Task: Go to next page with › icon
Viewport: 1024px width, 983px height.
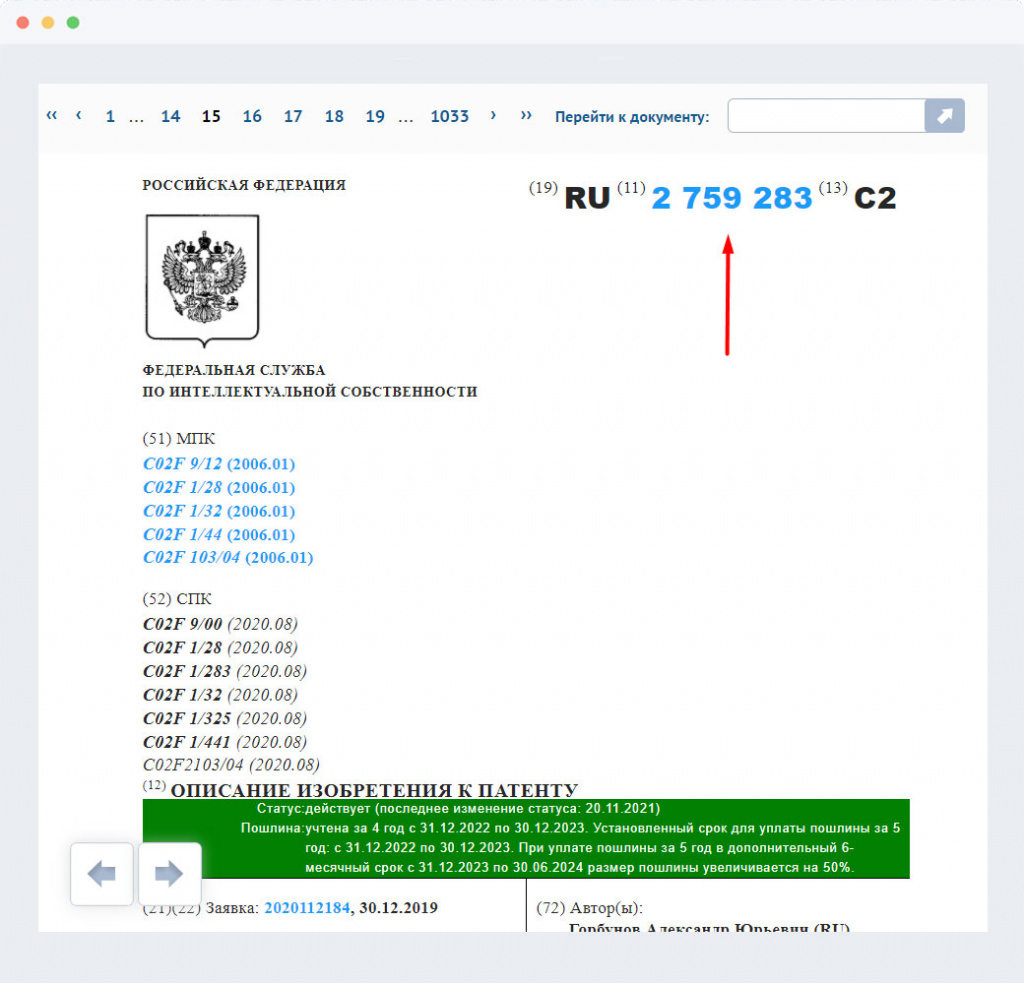Action: [493, 116]
